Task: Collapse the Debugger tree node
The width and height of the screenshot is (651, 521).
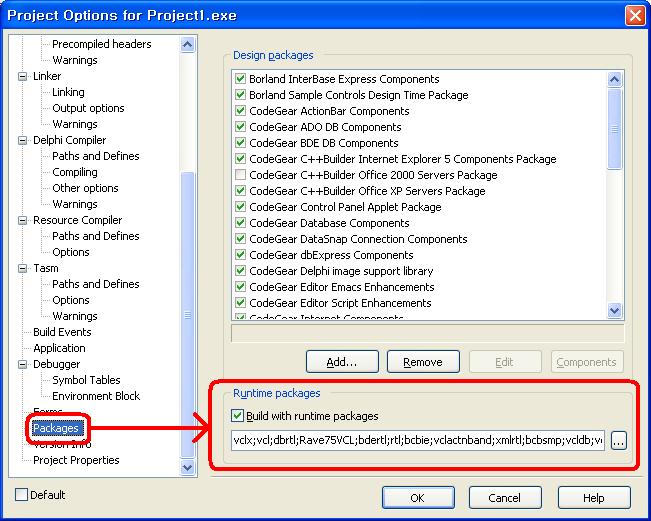Action: (x=24, y=364)
